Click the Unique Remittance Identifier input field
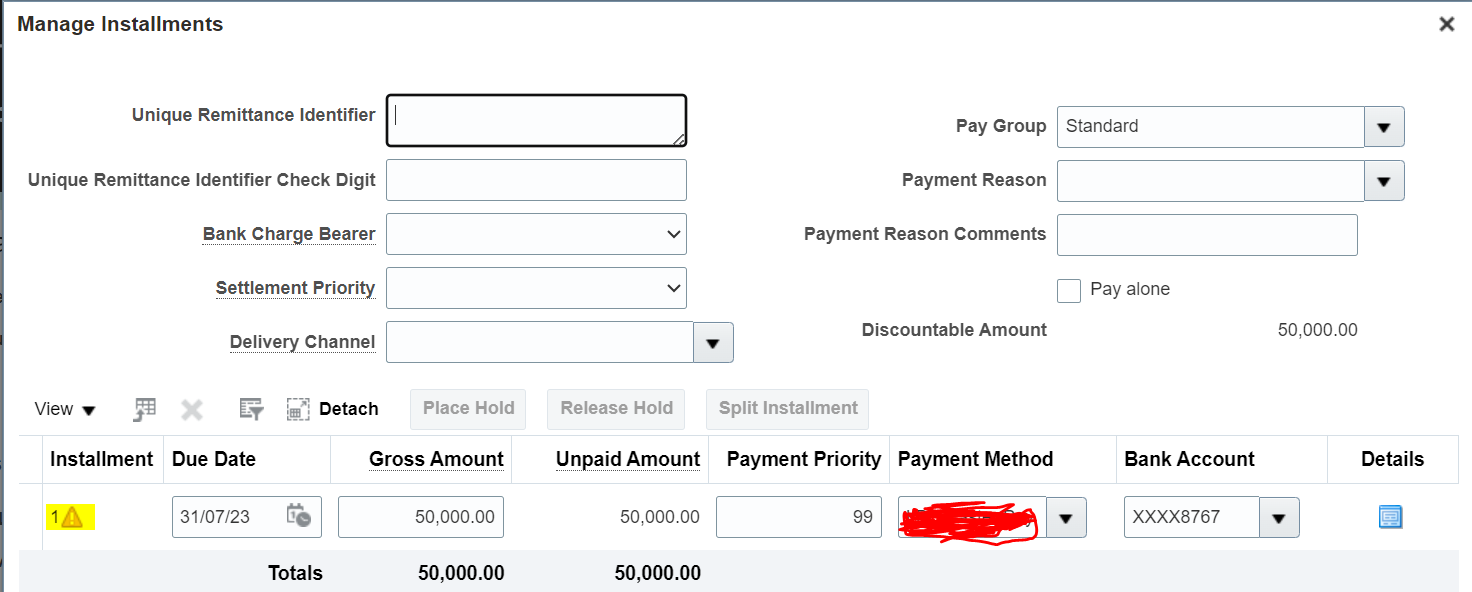This screenshot has height=592, width=1472. point(535,119)
